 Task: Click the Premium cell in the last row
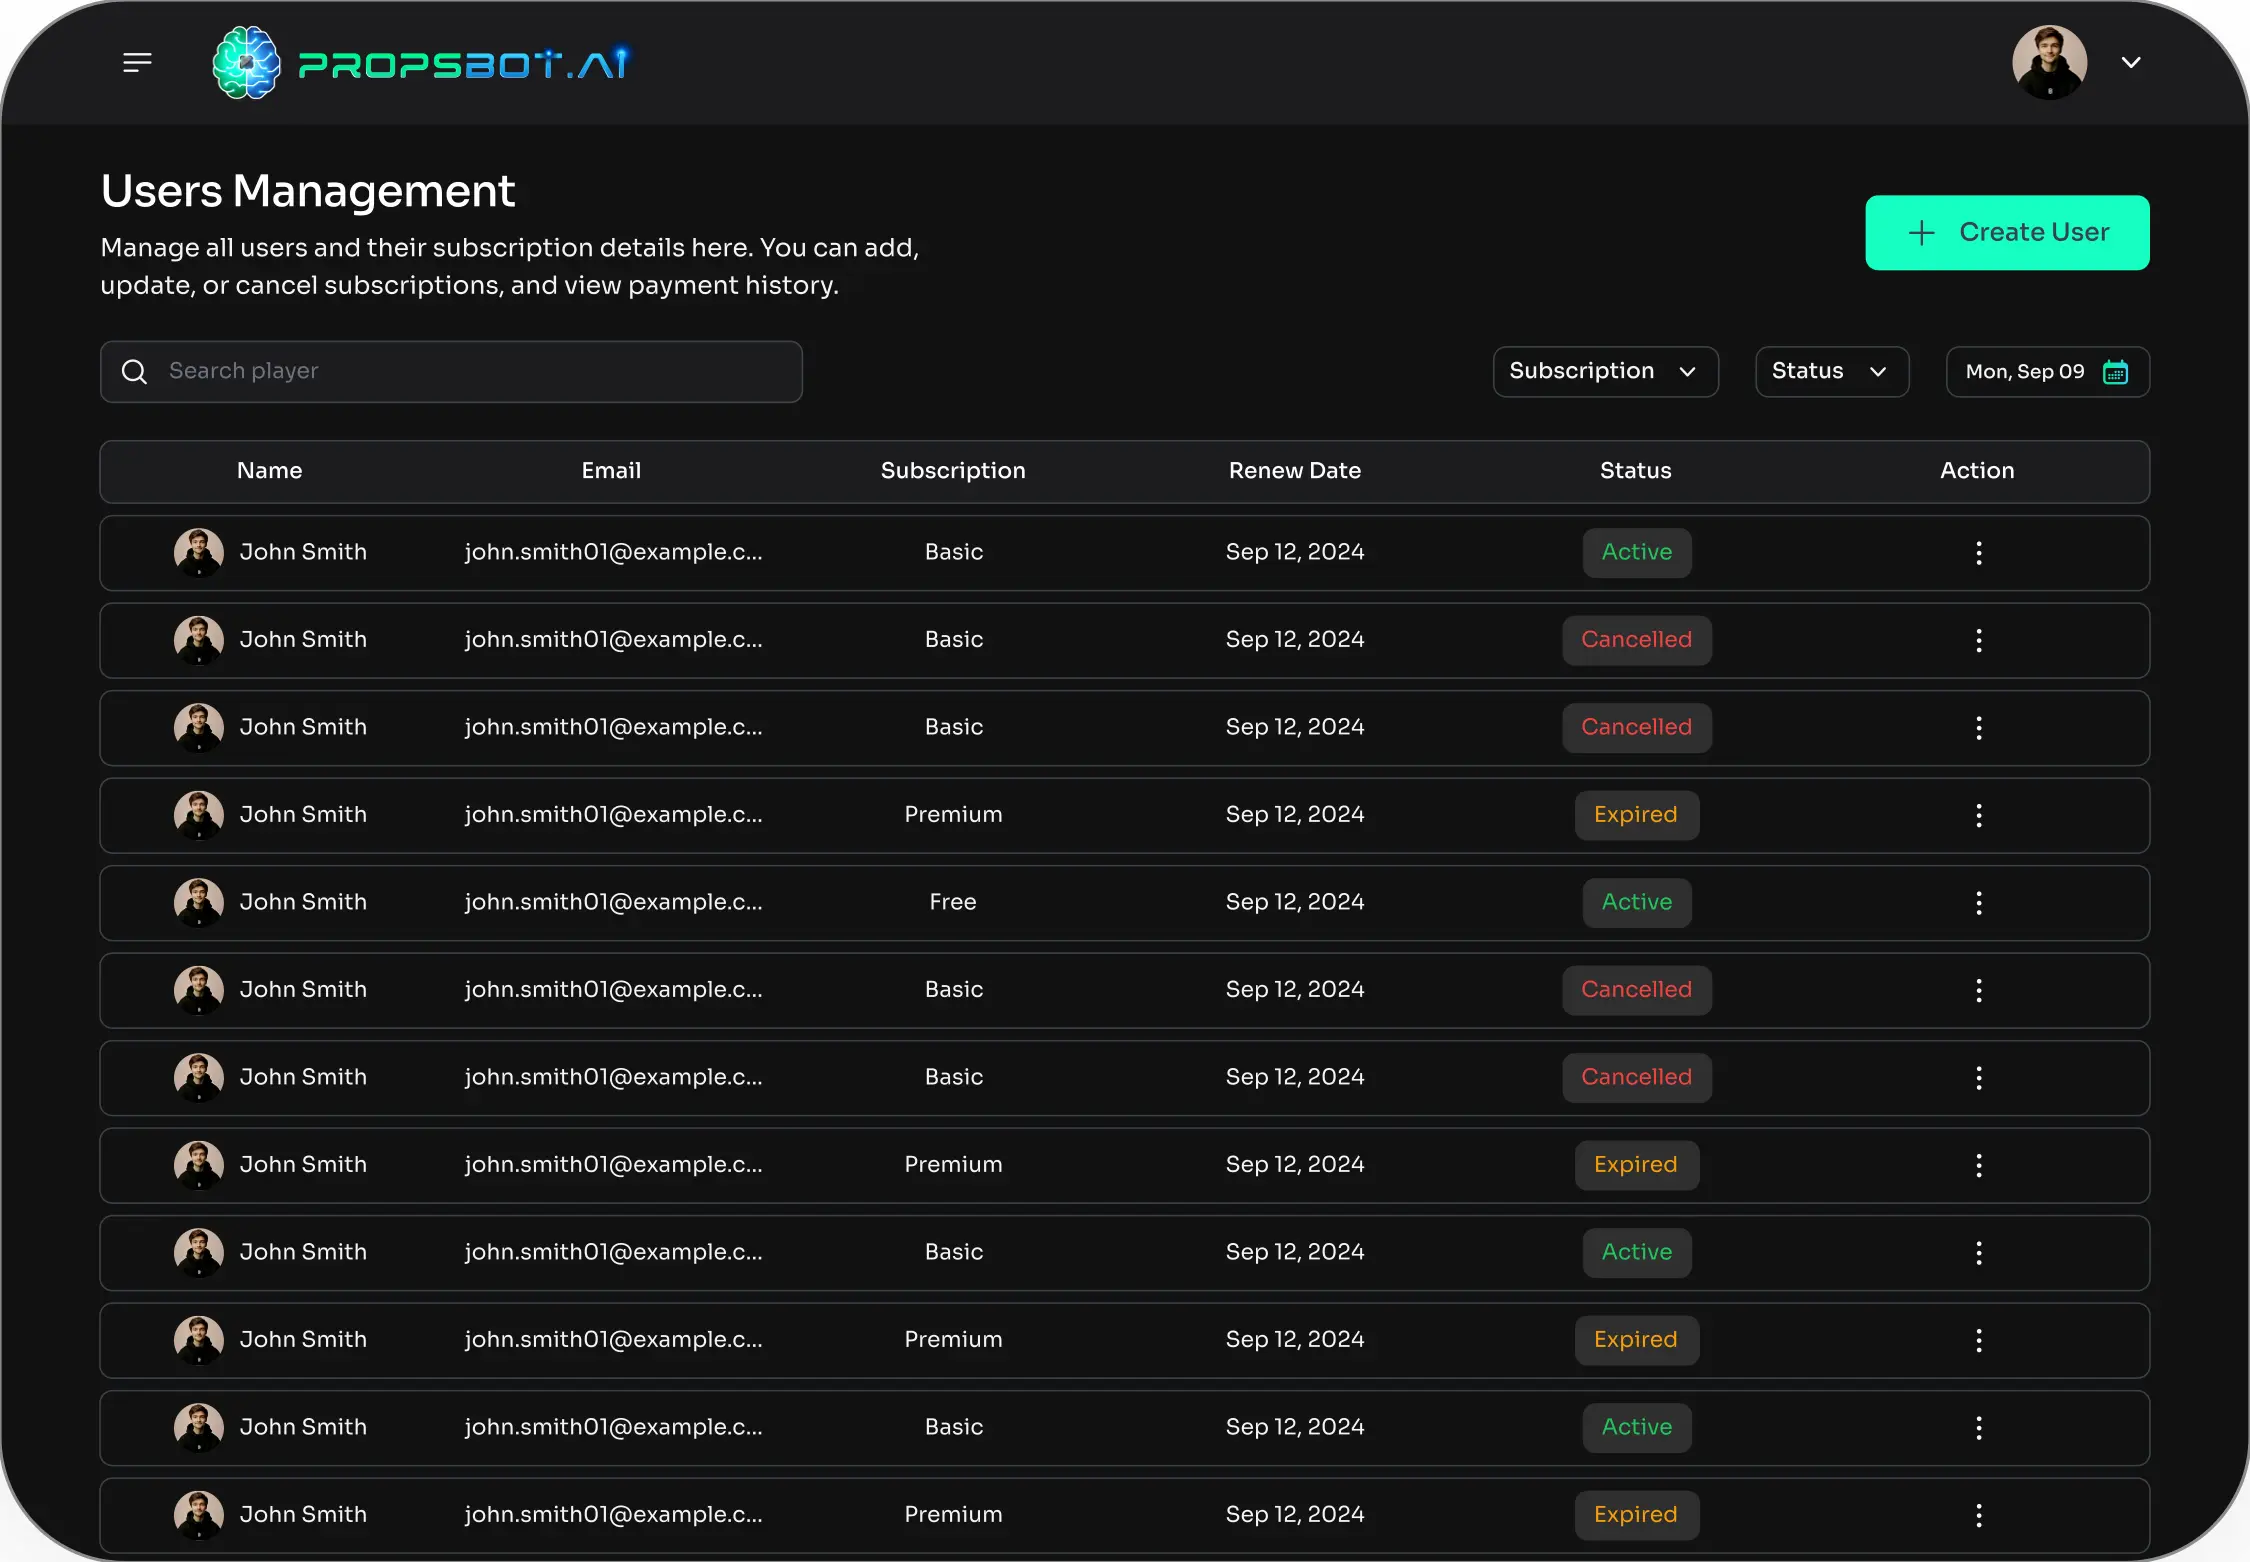[953, 1515]
